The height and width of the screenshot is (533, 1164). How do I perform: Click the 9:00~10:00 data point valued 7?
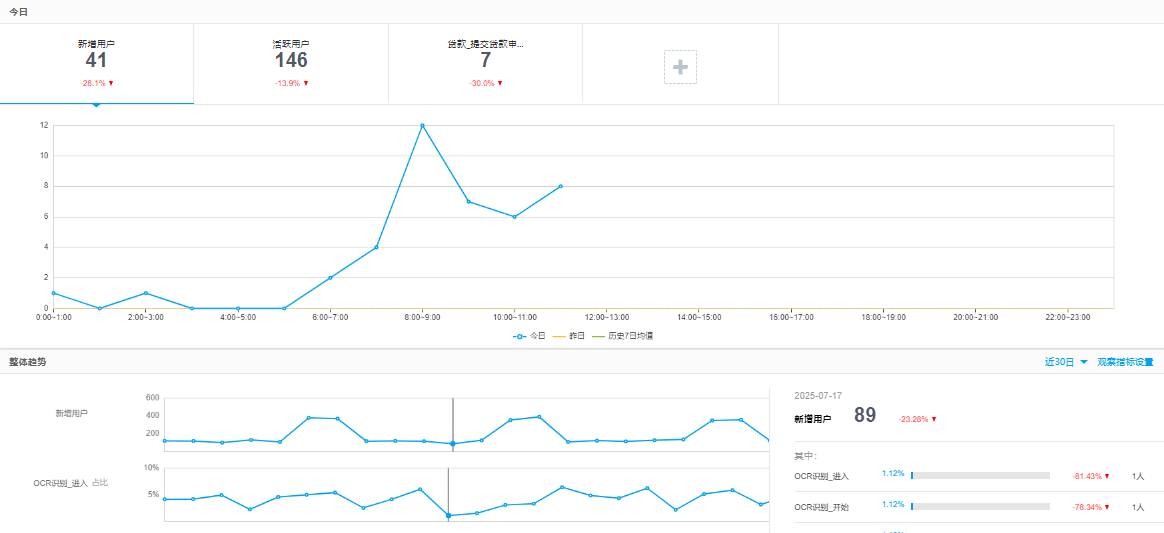coord(468,201)
